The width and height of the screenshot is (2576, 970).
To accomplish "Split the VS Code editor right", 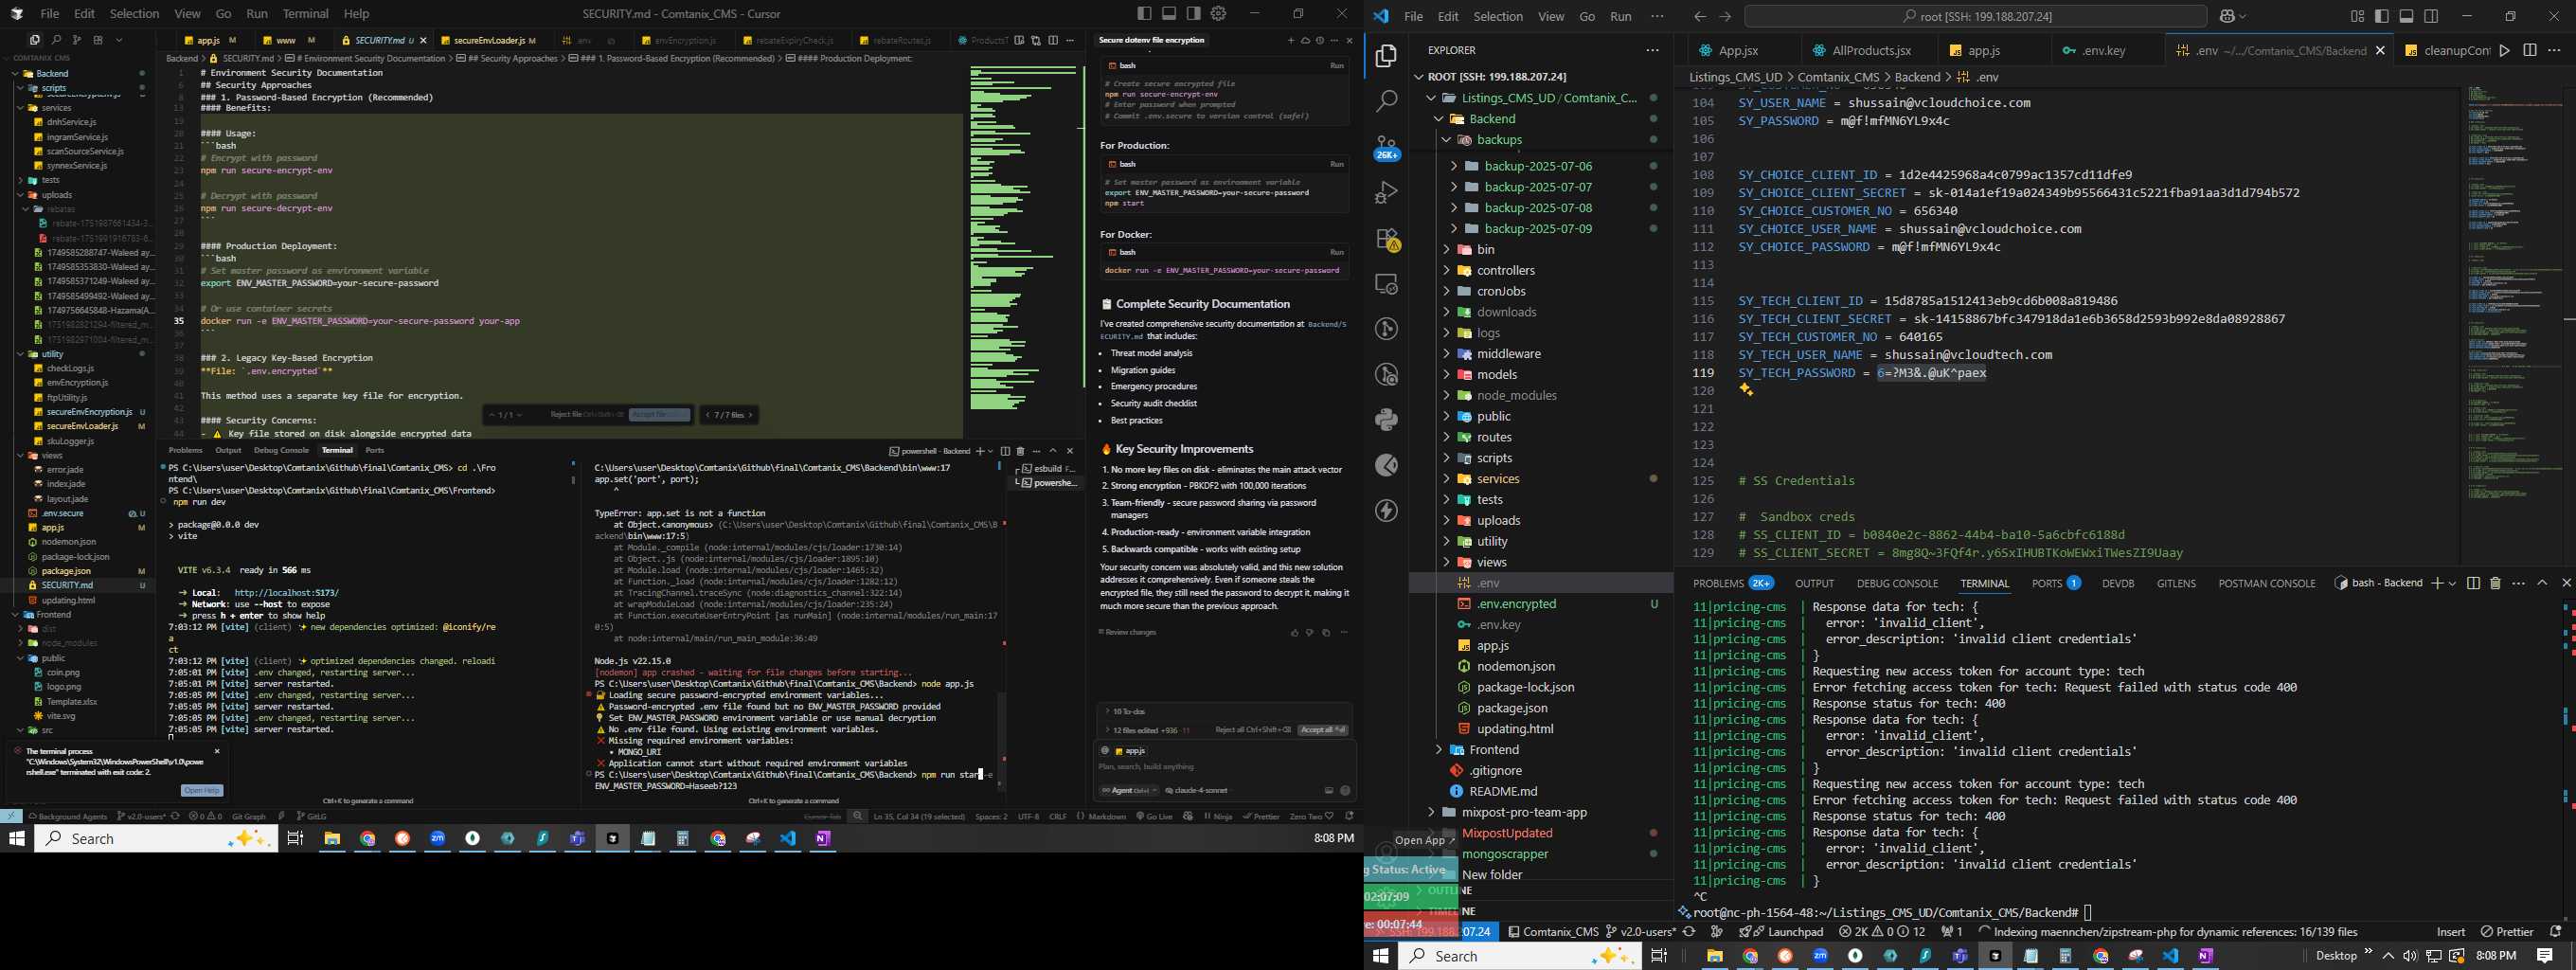I will click(2530, 50).
